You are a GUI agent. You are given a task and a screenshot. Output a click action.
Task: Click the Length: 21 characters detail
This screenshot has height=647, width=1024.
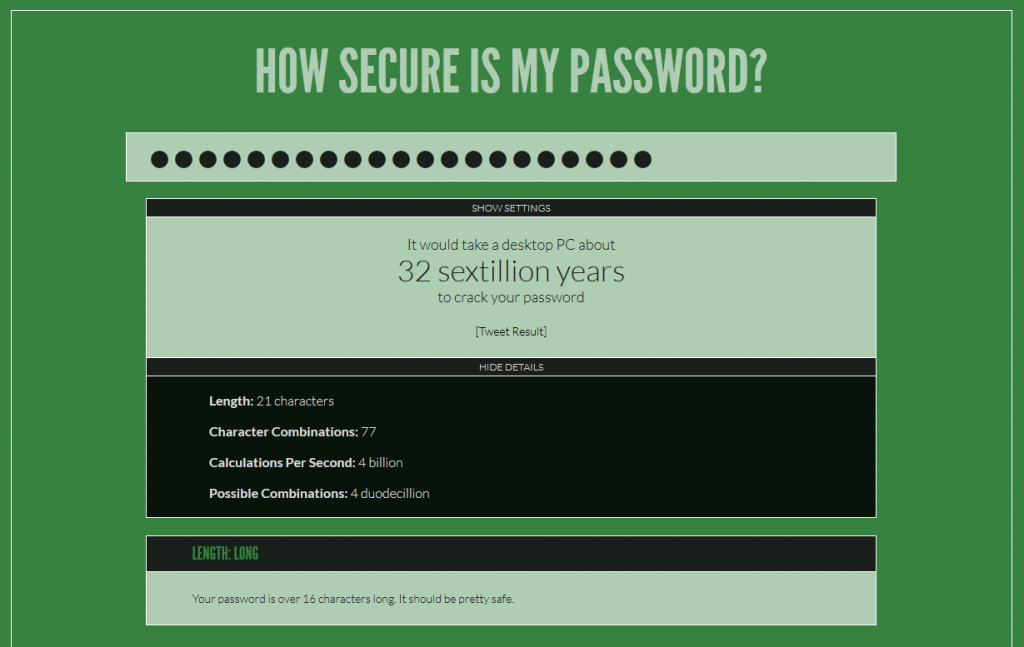coord(271,401)
